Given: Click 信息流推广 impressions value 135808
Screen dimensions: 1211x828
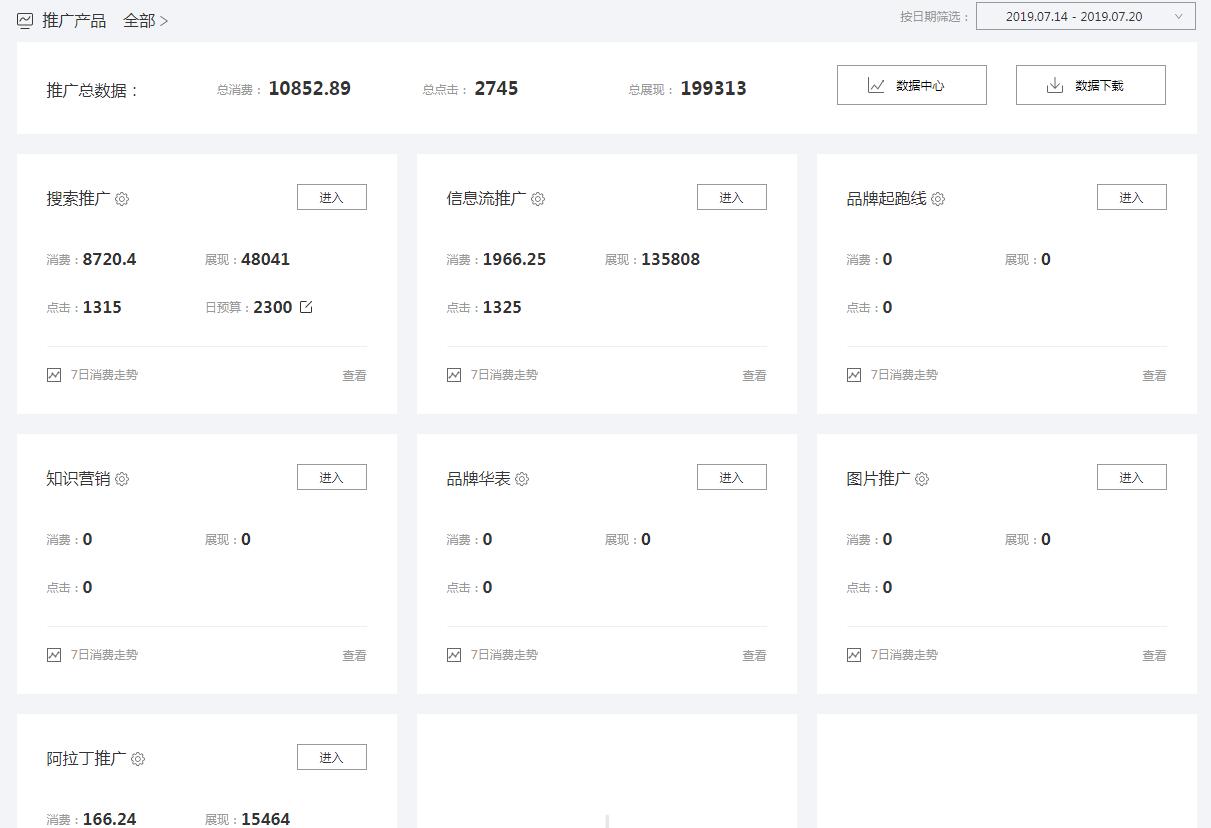Looking at the screenshot, I should click(670, 259).
